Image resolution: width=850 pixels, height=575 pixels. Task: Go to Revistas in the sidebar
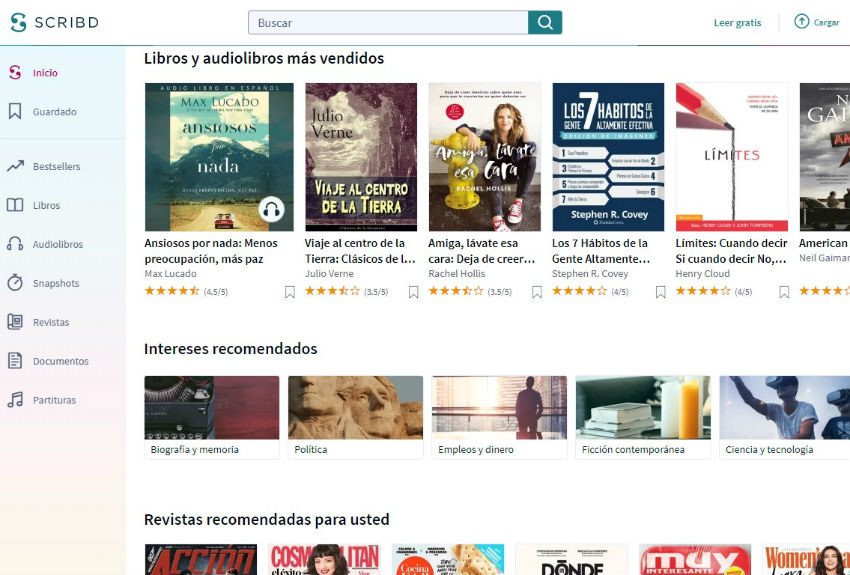[x=51, y=322]
